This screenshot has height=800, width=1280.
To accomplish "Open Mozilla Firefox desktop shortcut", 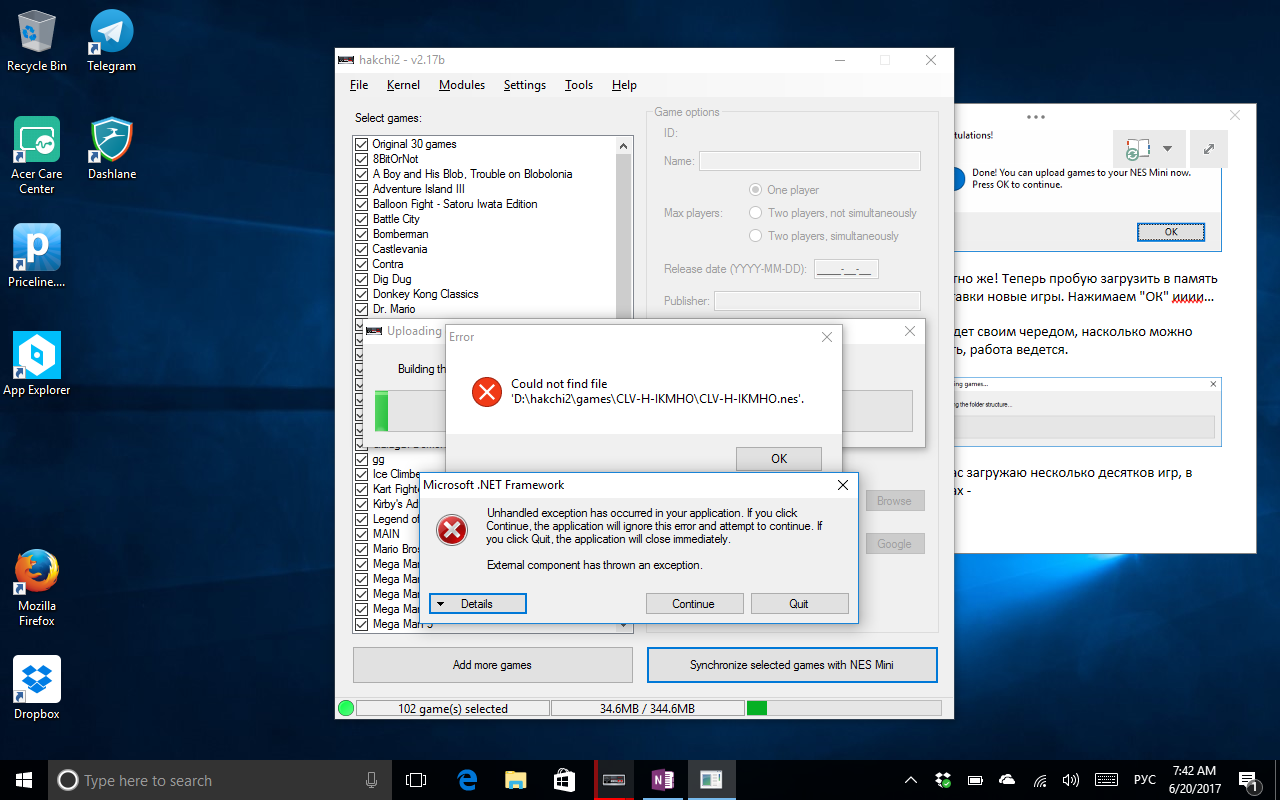I will tap(37, 588).
